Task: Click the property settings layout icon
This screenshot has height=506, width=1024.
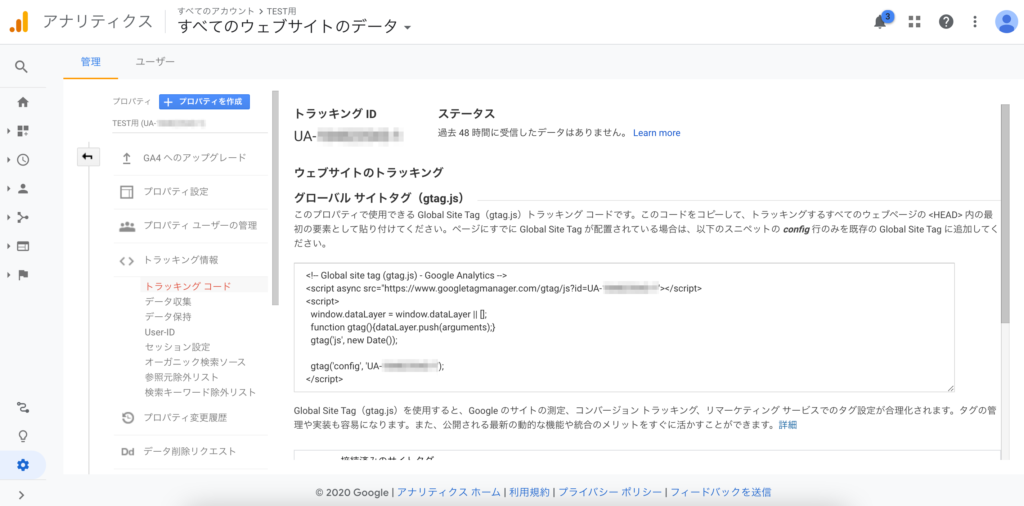Action: 127,192
